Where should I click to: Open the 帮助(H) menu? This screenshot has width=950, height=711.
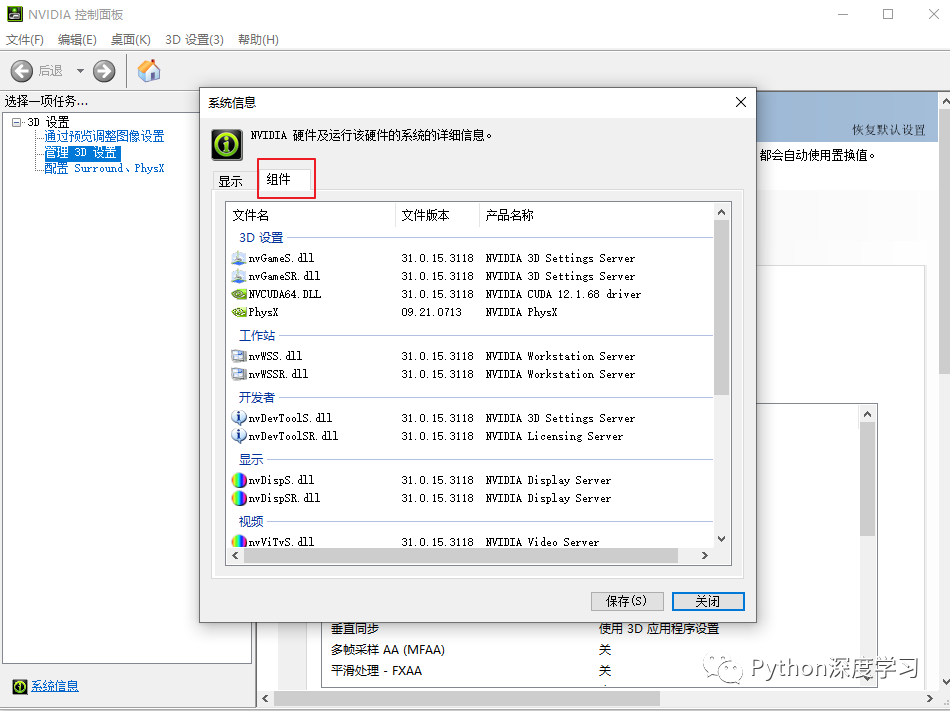click(258, 39)
